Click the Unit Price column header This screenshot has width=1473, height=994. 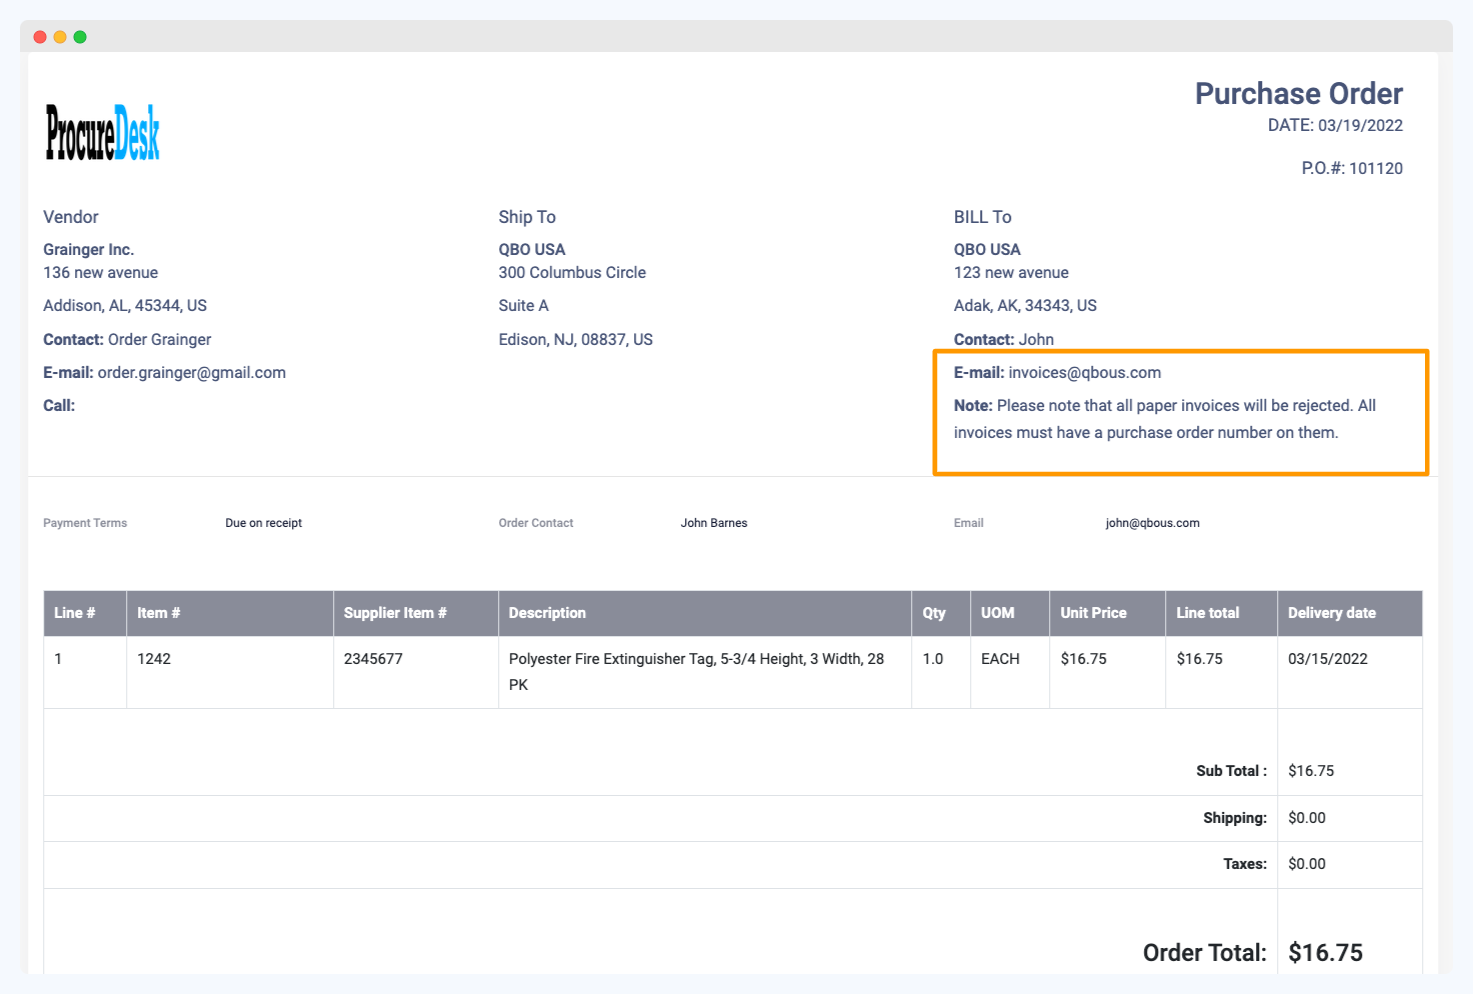pyautogui.click(x=1093, y=613)
